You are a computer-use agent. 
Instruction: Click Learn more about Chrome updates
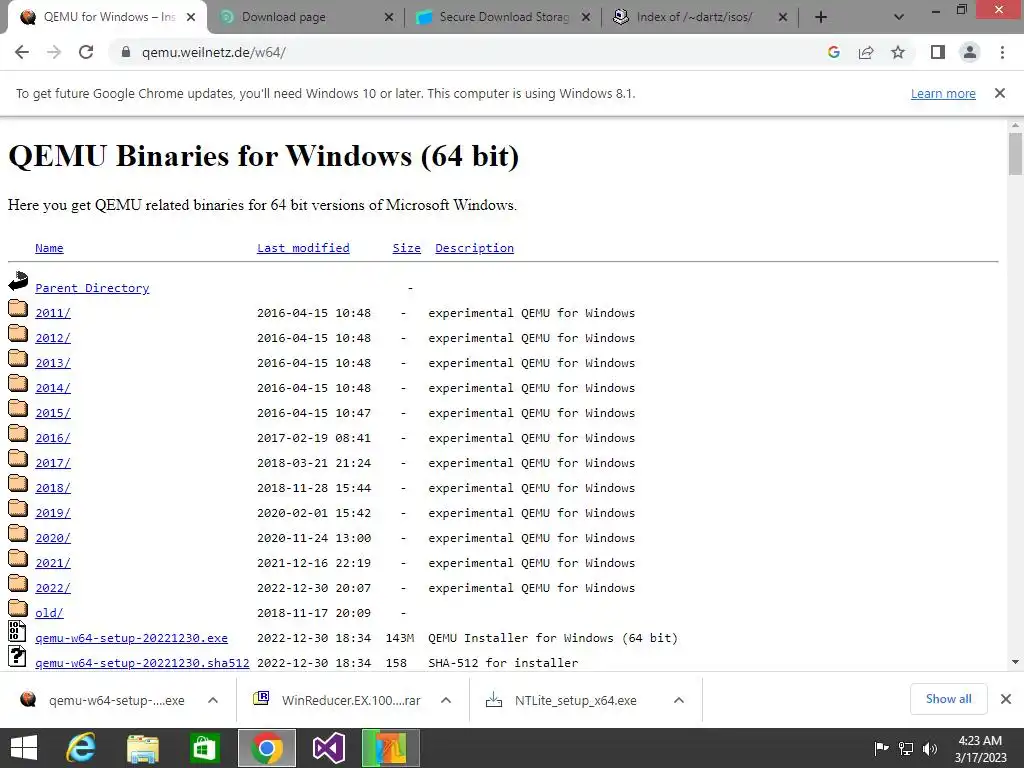(x=943, y=93)
